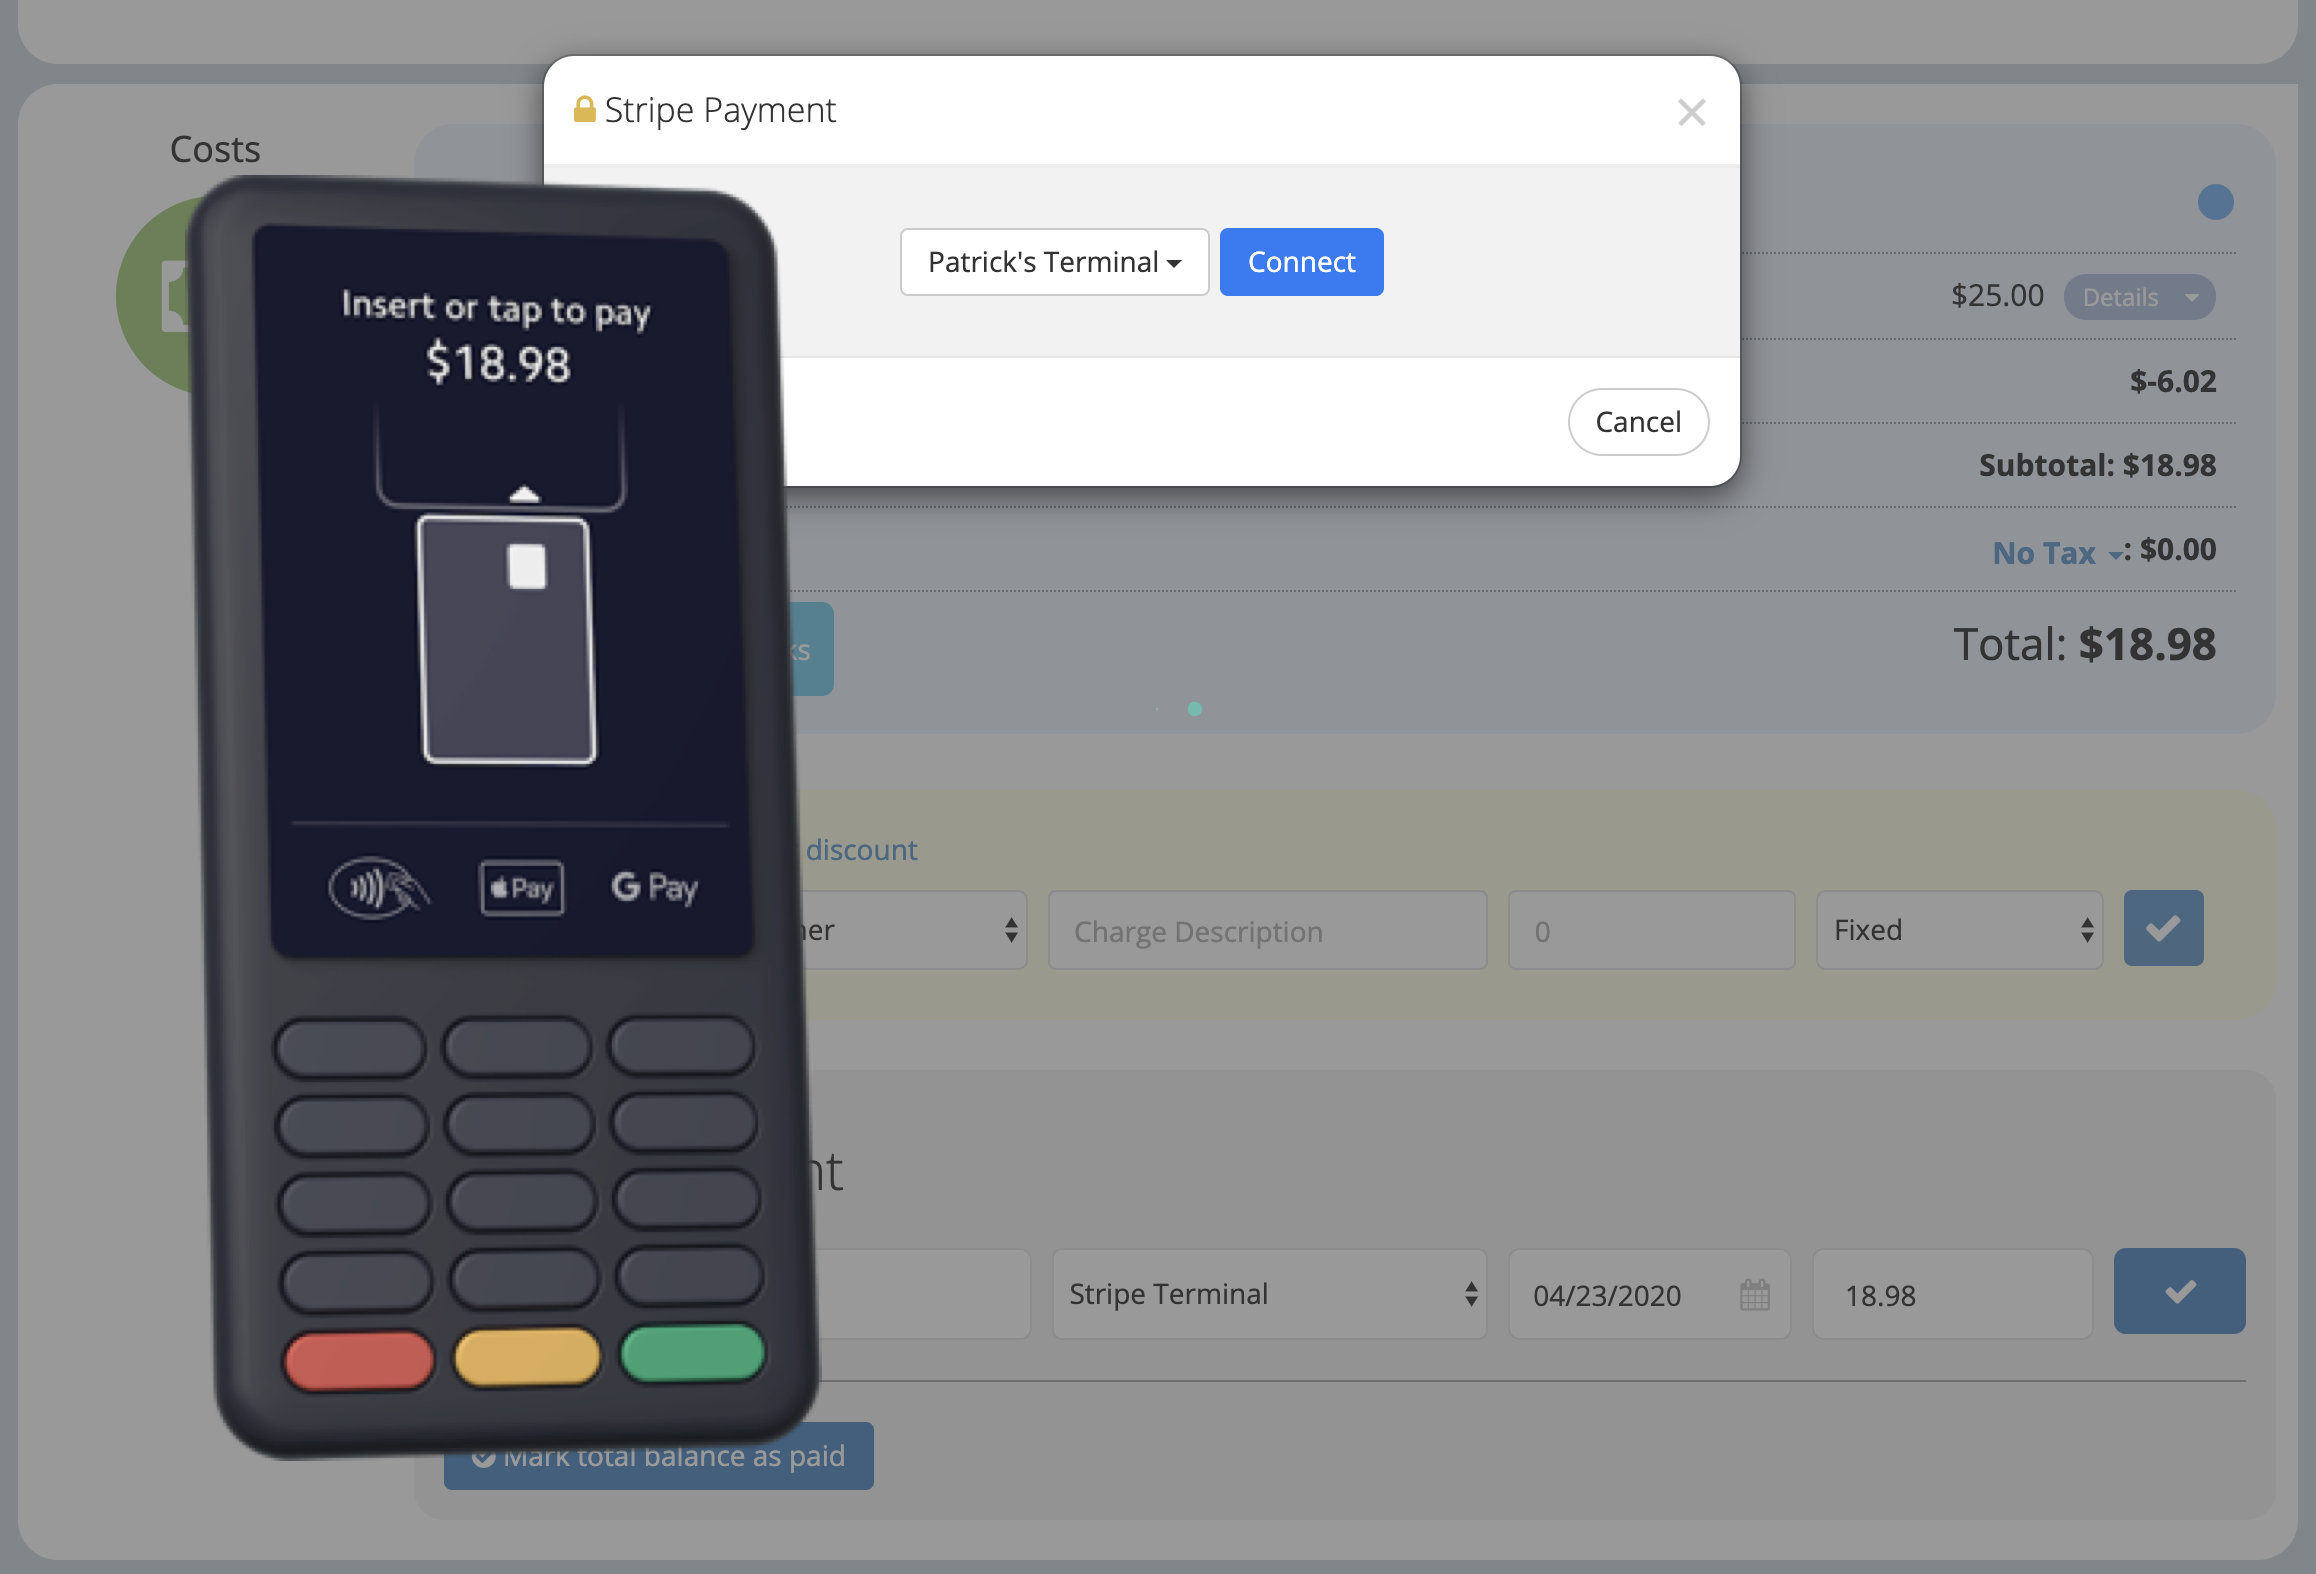This screenshot has height=1574, width=2316.
Task: Click the $25.00 price value
Action: pos(1997,296)
